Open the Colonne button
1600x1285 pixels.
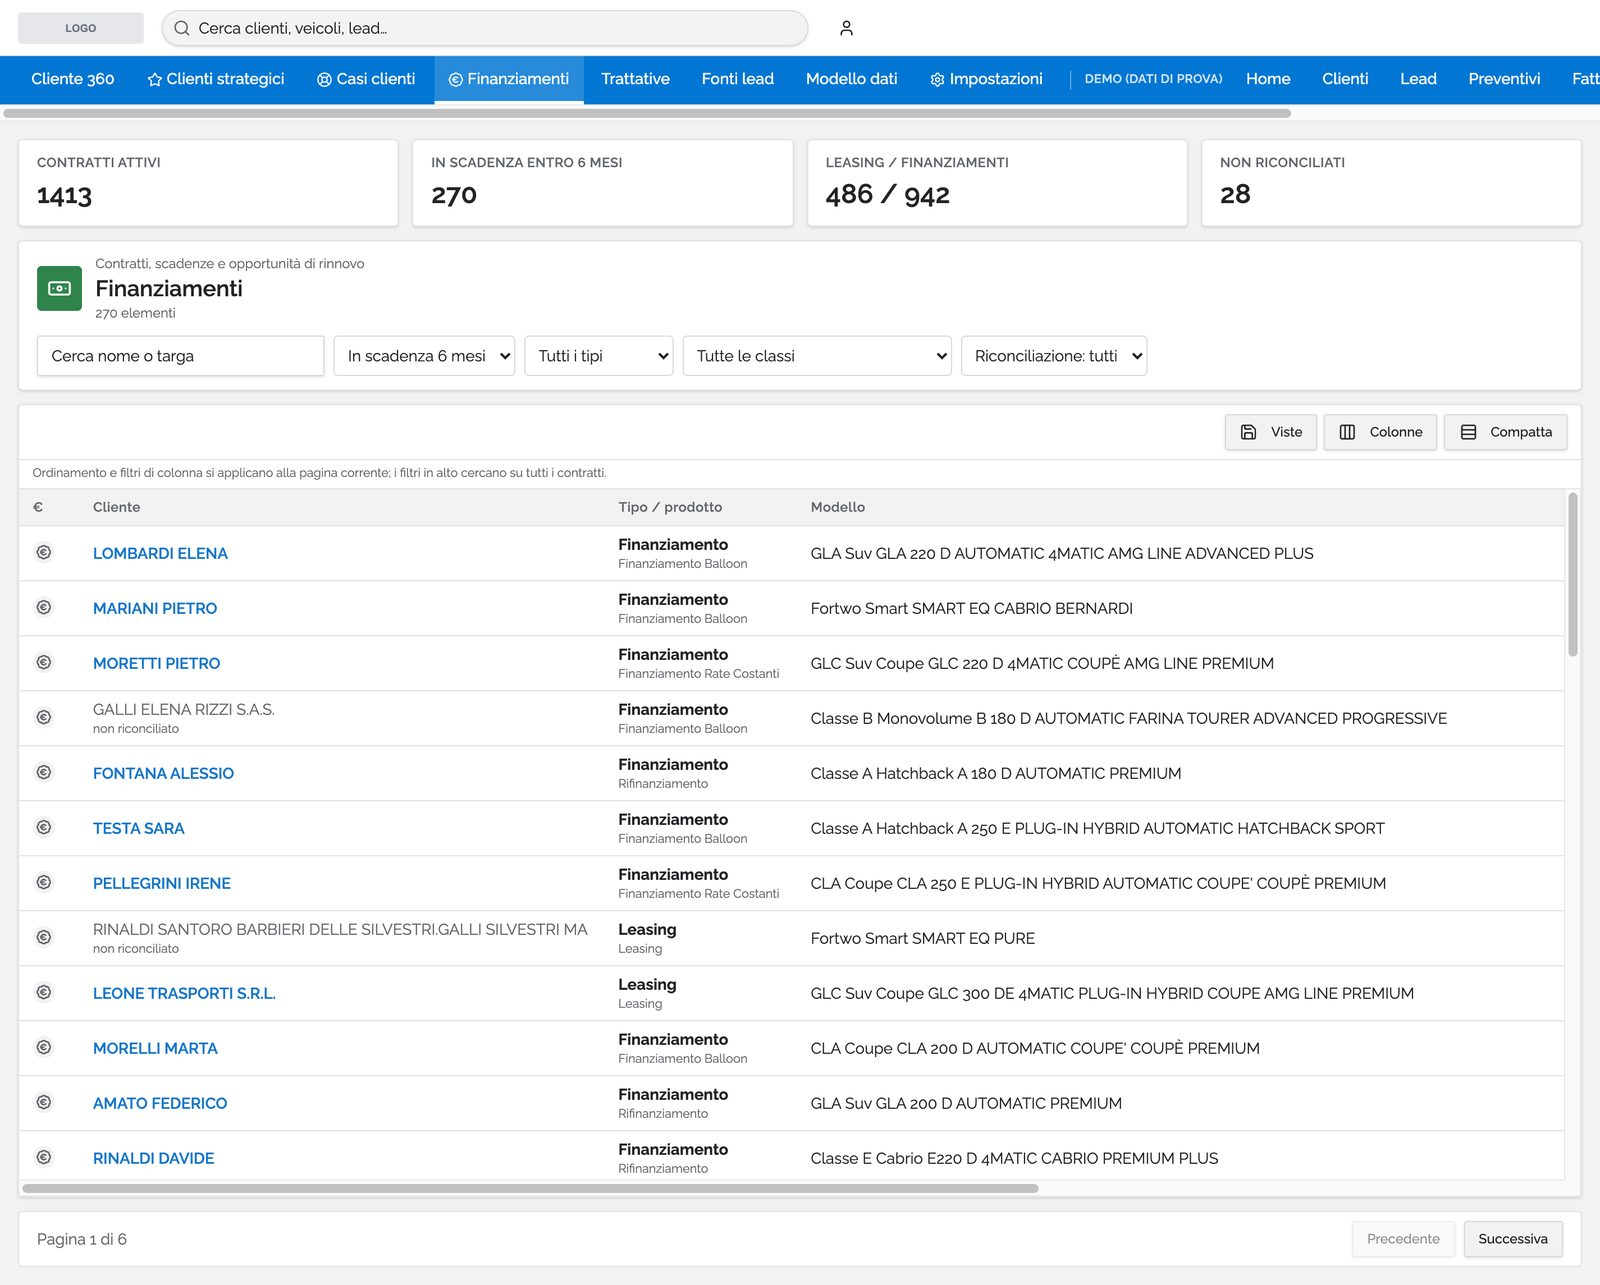1380,432
